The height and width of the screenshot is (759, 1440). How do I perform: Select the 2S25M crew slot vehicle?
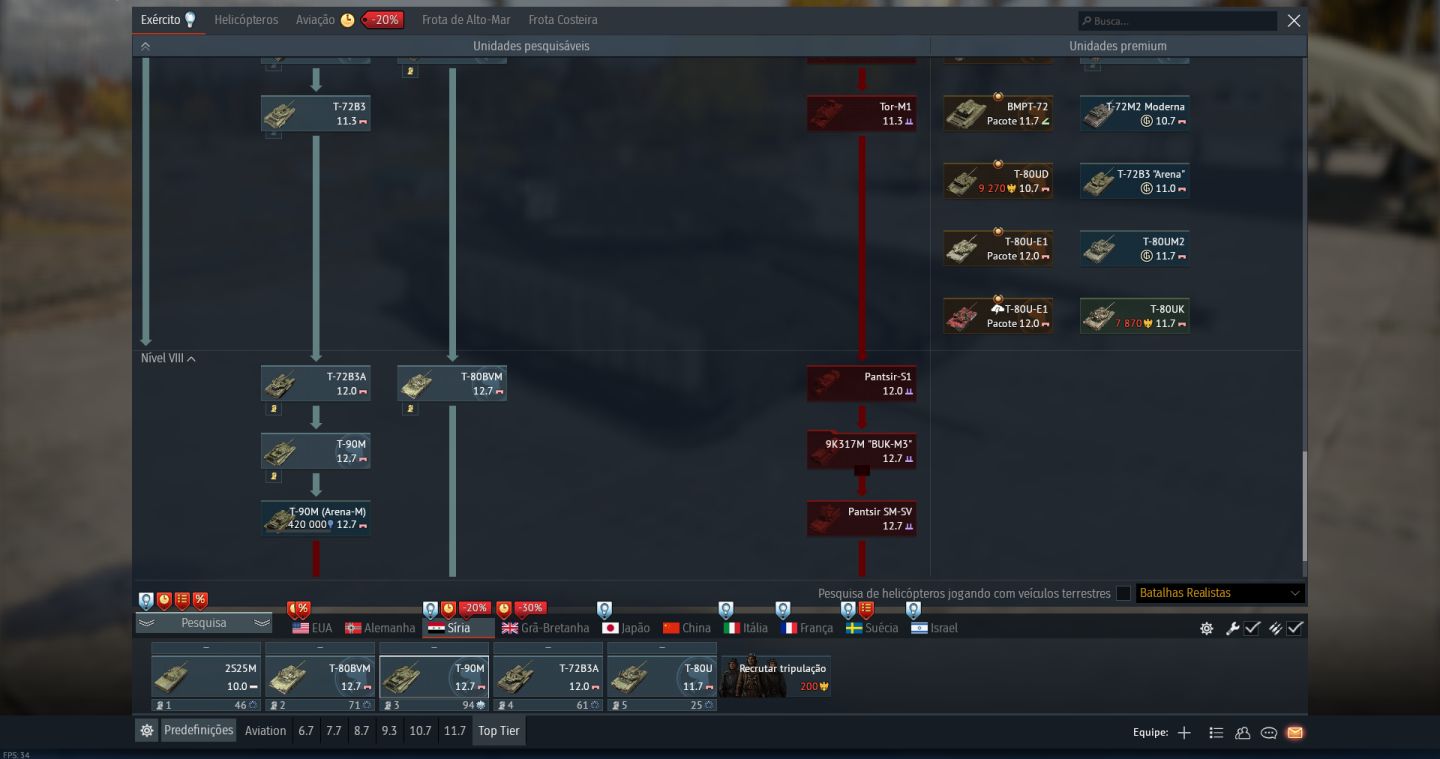click(206, 677)
